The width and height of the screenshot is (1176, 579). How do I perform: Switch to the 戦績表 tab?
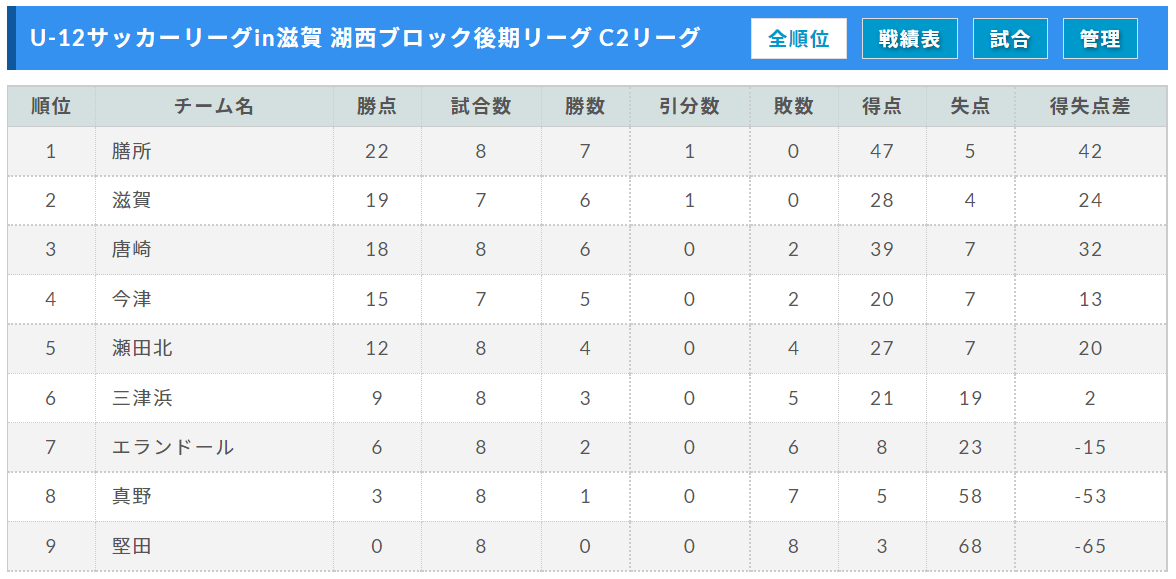click(910, 38)
